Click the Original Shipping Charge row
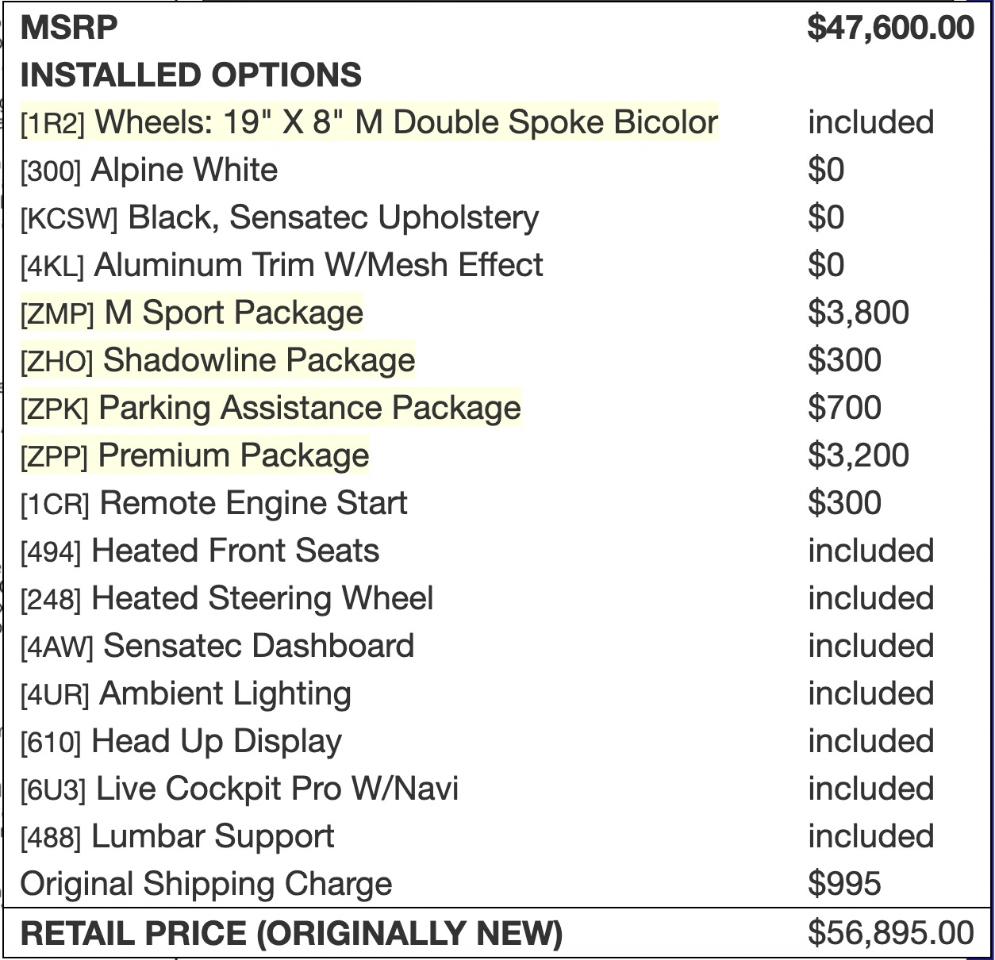Image resolution: width=995 pixels, height=960 pixels. (206, 884)
